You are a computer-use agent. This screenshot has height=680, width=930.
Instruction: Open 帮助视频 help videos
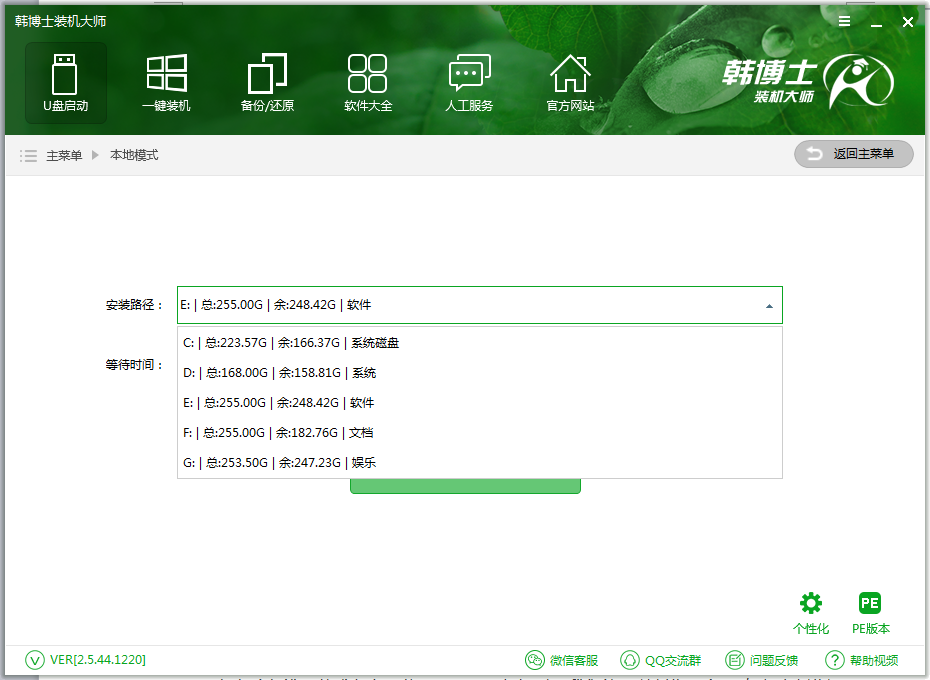[861, 660]
